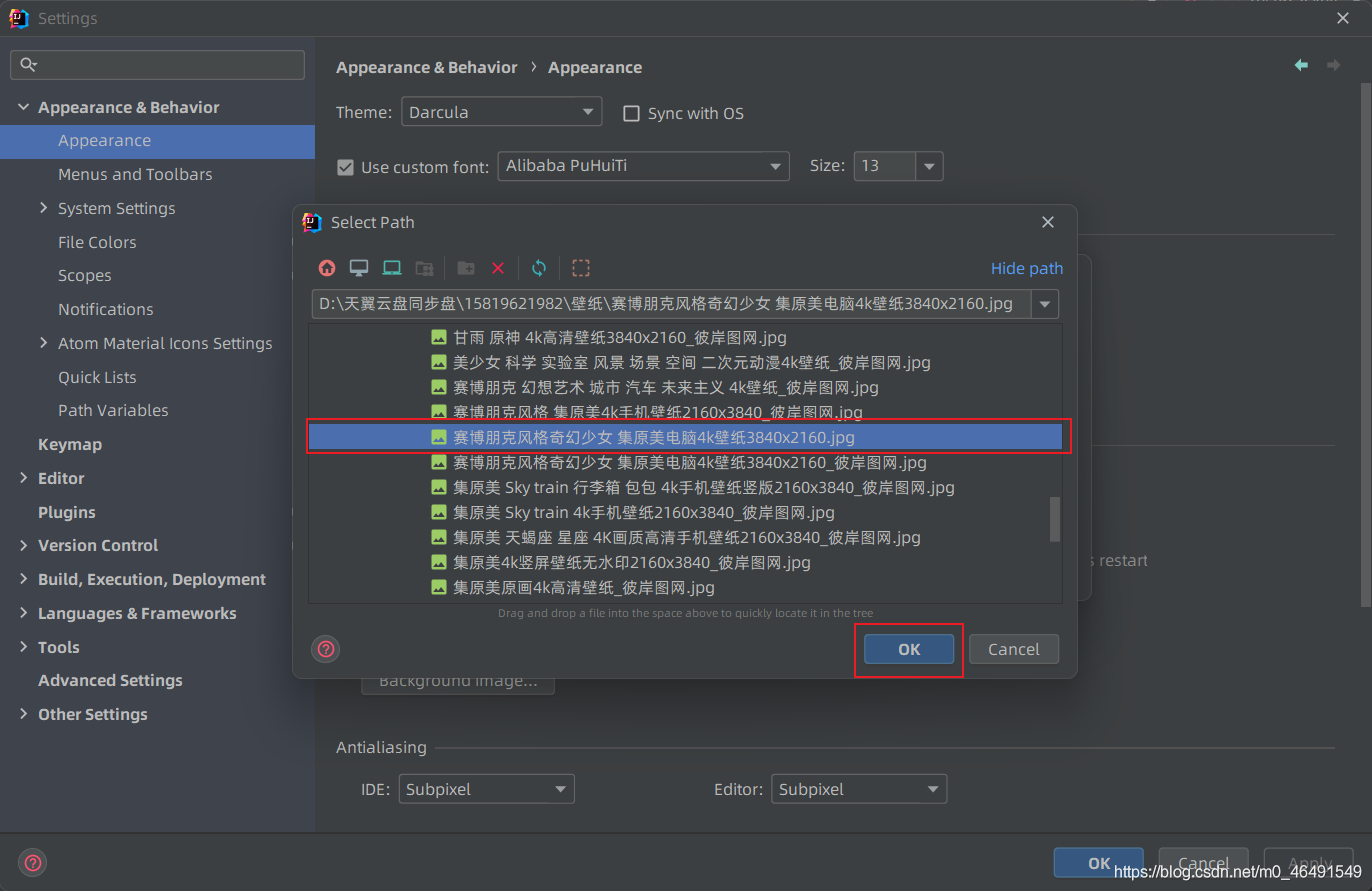The height and width of the screenshot is (891, 1372).
Task: Toggle show hidden files and directories icon
Action: pos(581,268)
